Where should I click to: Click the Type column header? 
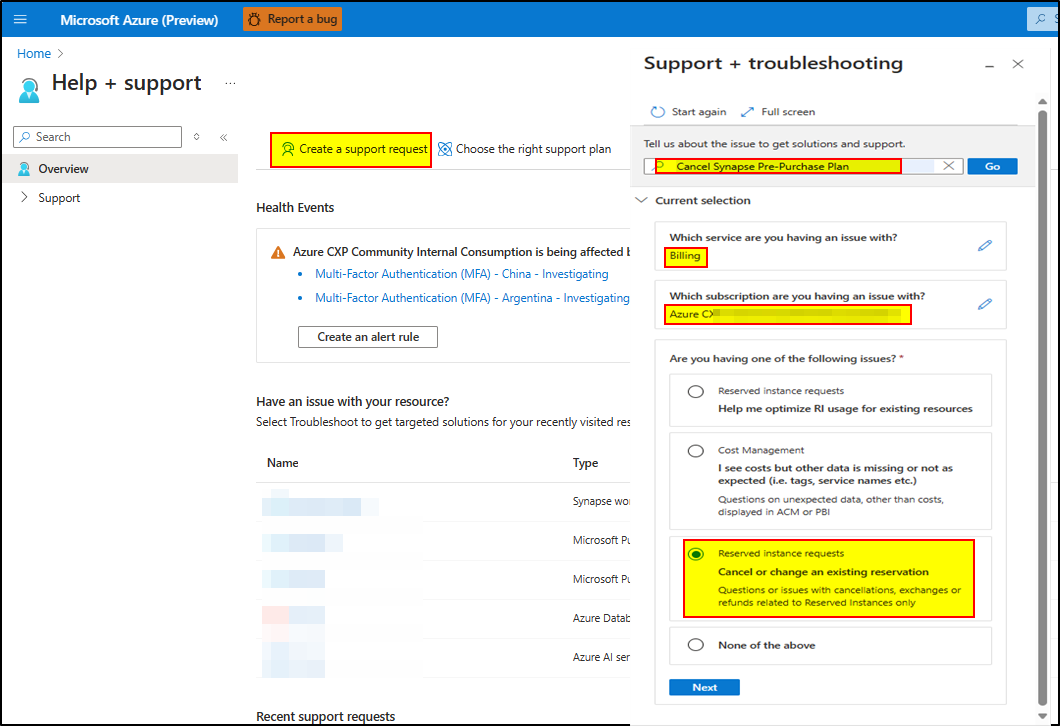tap(585, 463)
